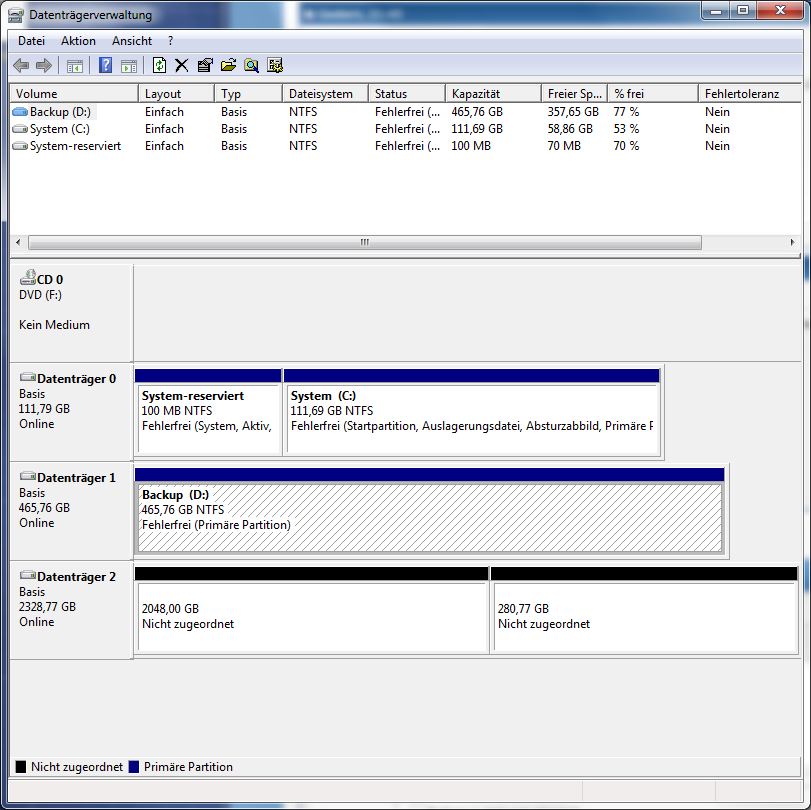Click the 58,86 GB free space cell
This screenshot has width=811, height=810.
(x=570, y=129)
